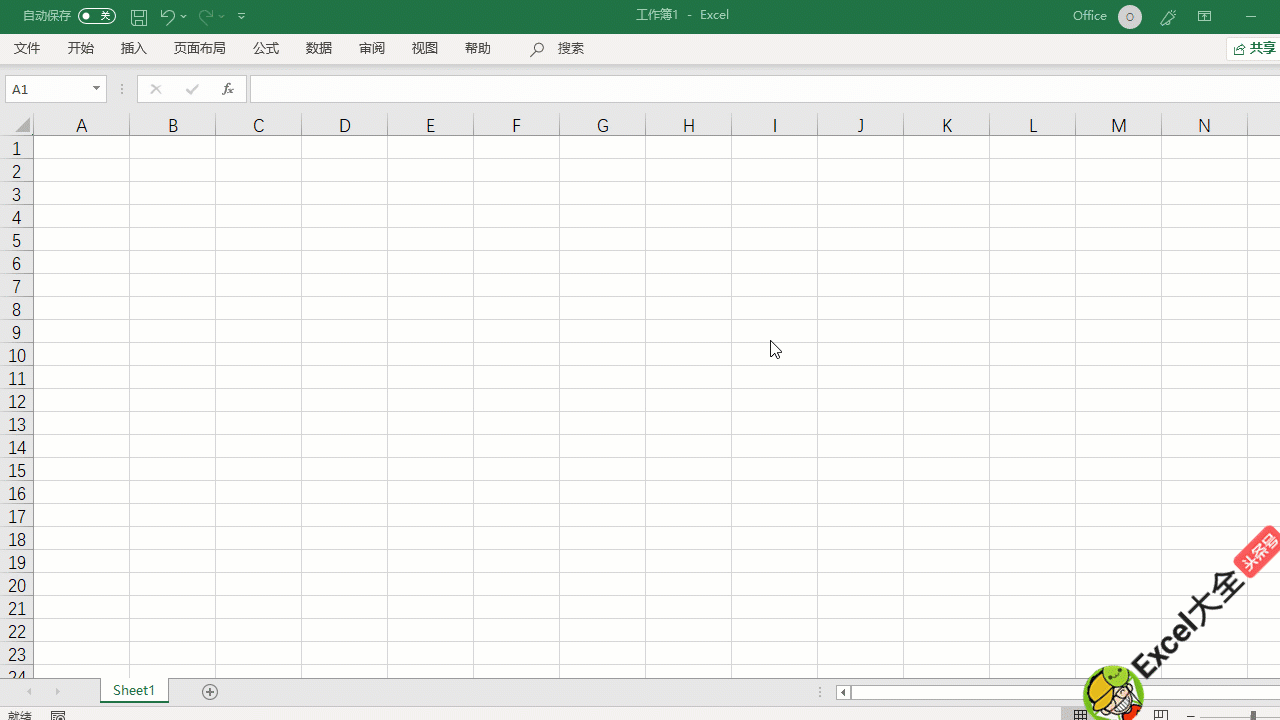Image resolution: width=1280 pixels, height=720 pixels.
Task: Save the workbook with the floppy disk icon
Action: (x=139, y=17)
